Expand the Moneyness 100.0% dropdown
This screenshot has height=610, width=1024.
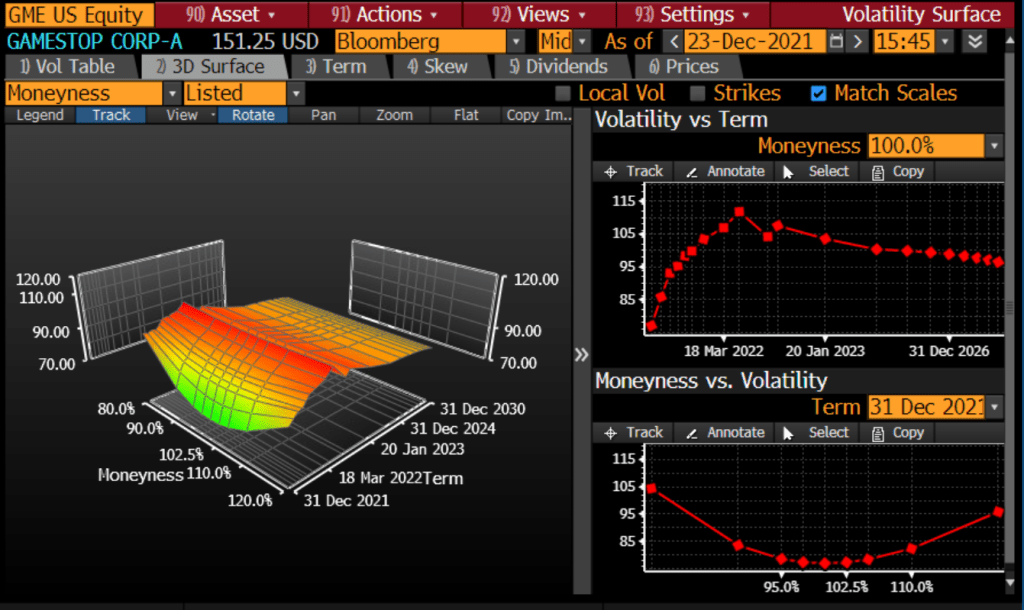pos(993,146)
